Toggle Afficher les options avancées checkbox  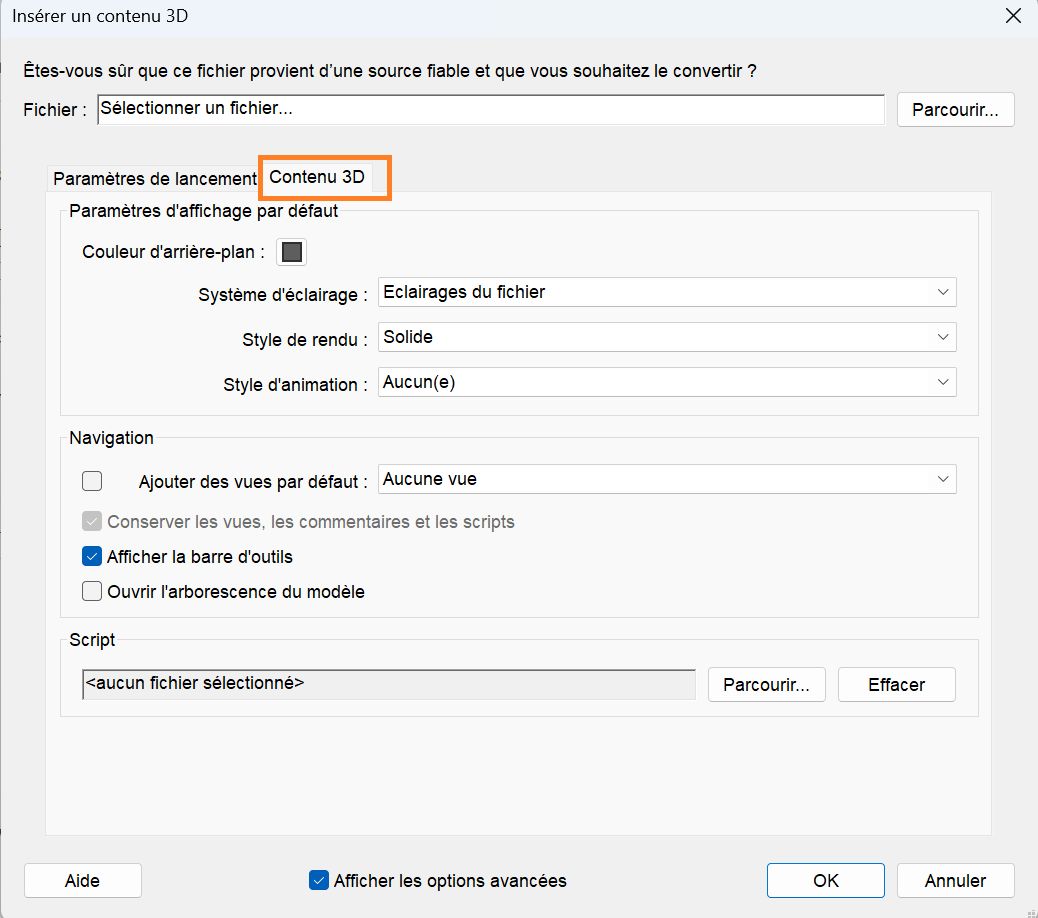click(x=319, y=881)
